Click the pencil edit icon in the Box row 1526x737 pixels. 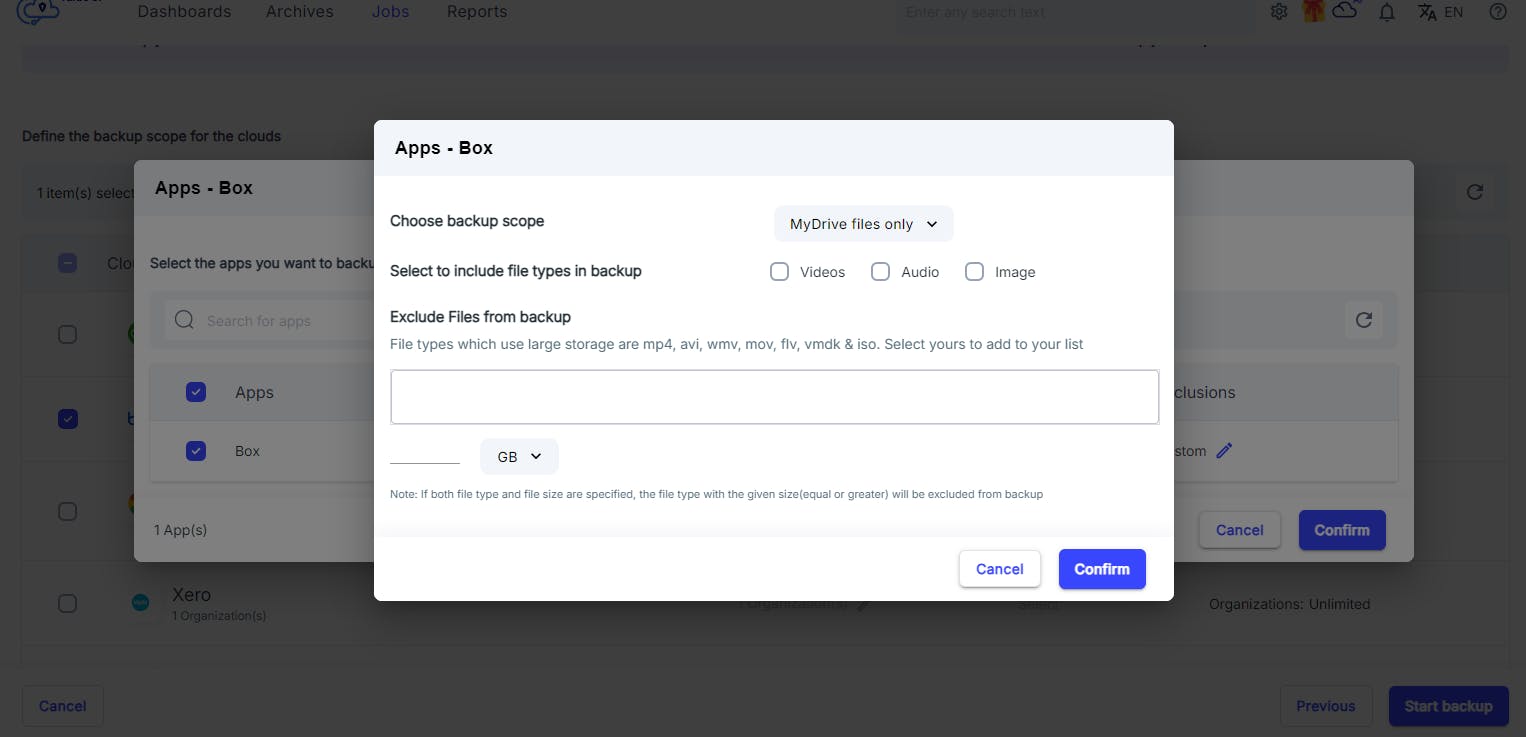click(1224, 451)
